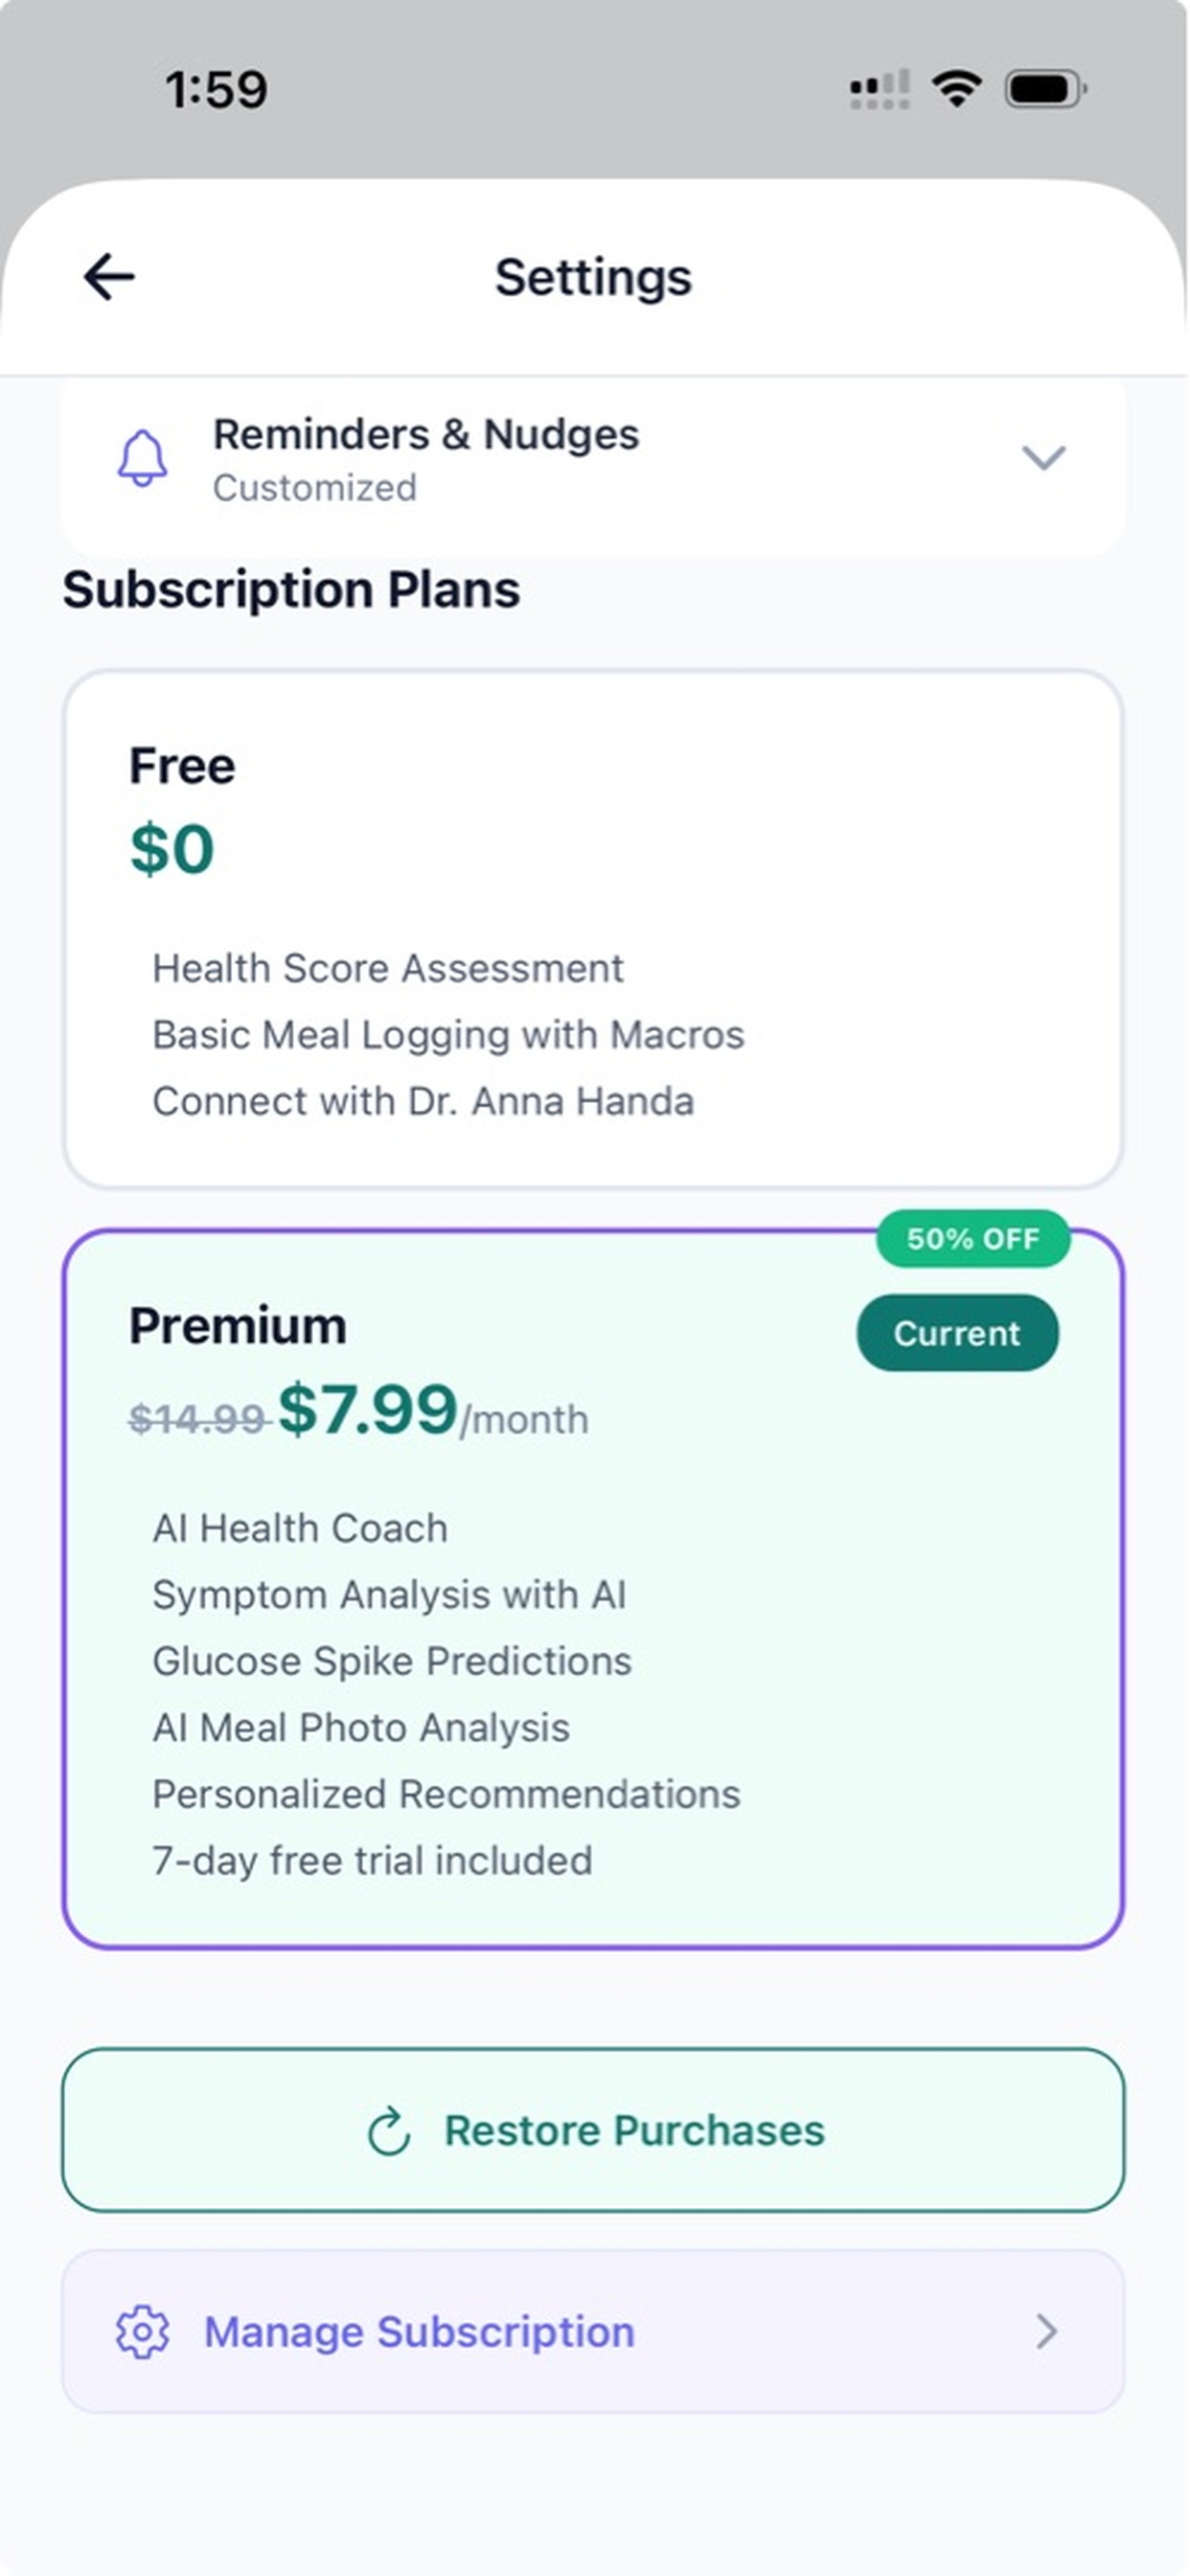Viewport: 1190px width, 2576px height.
Task: Click the circular restore arrow icon
Action: (x=389, y=2130)
